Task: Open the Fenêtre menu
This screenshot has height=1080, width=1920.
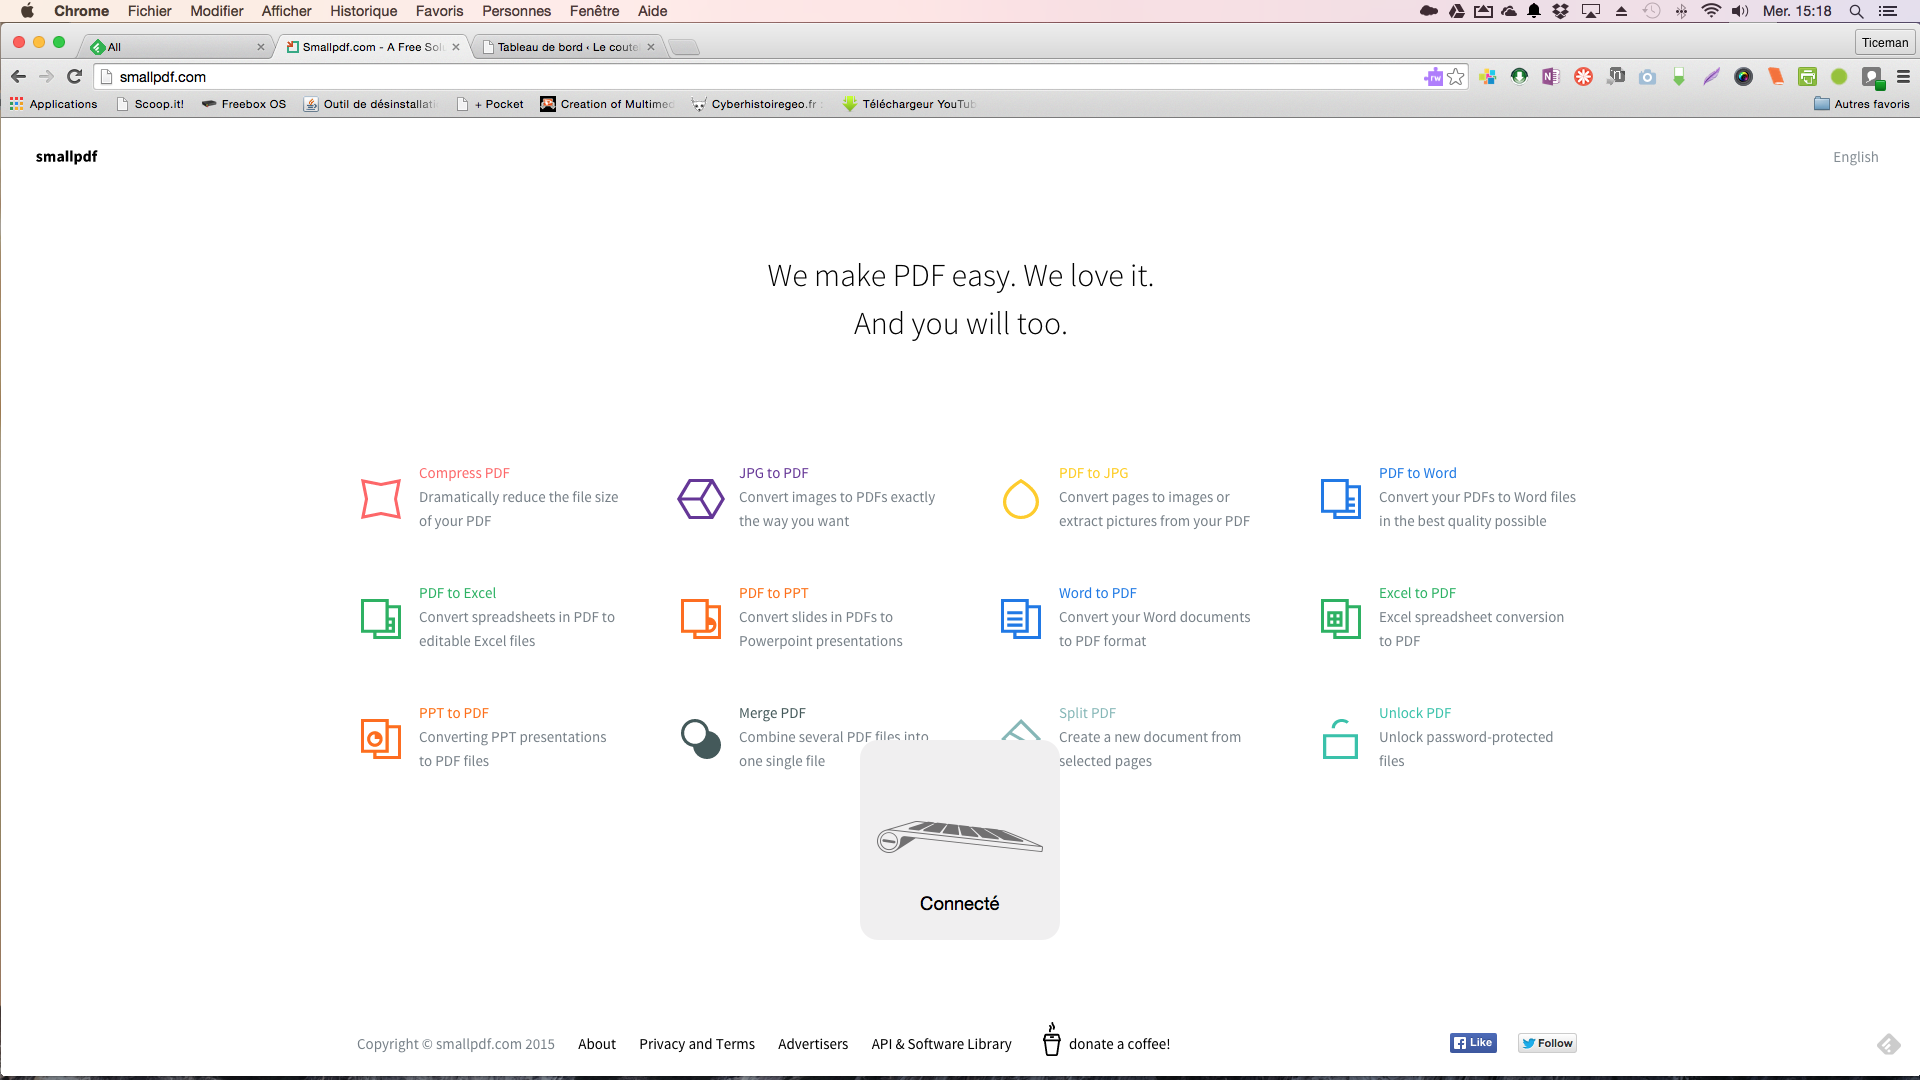Action: [x=594, y=11]
